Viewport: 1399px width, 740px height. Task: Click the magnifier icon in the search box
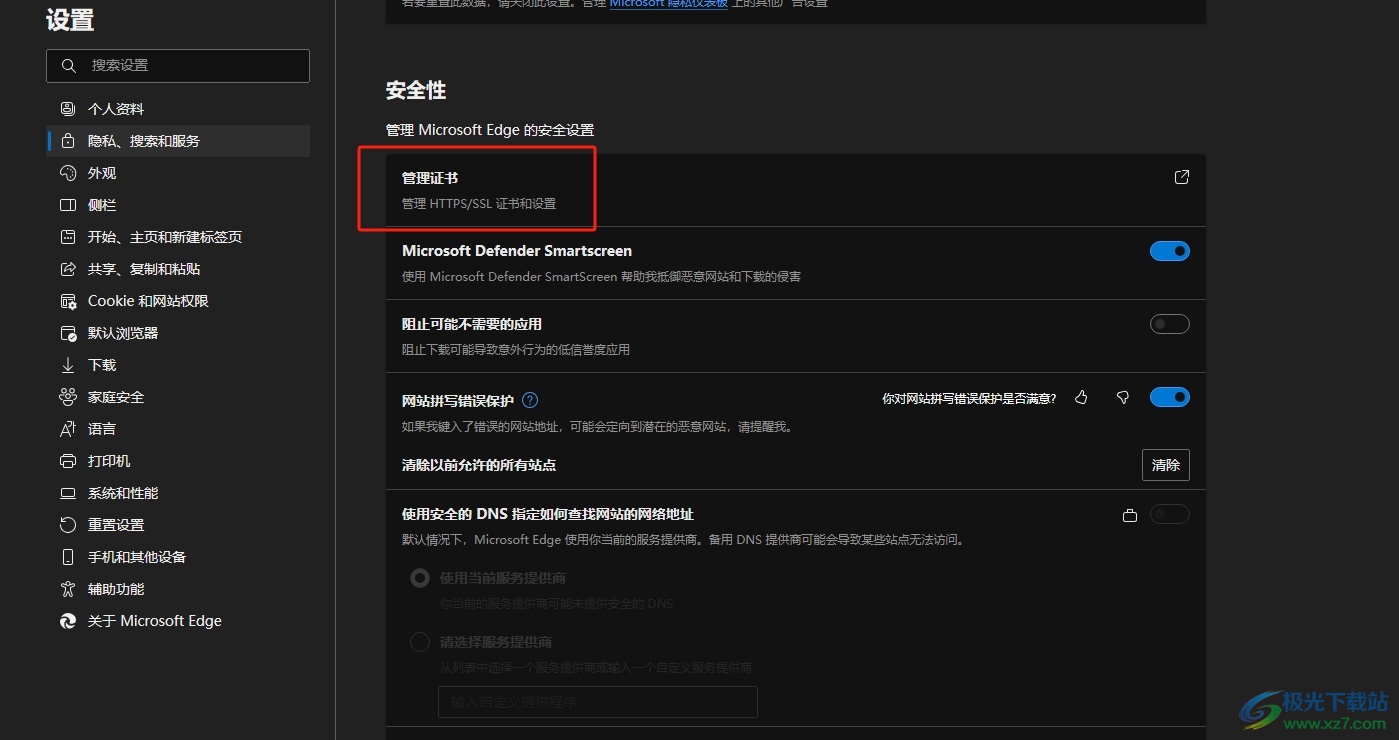(69, 65)
